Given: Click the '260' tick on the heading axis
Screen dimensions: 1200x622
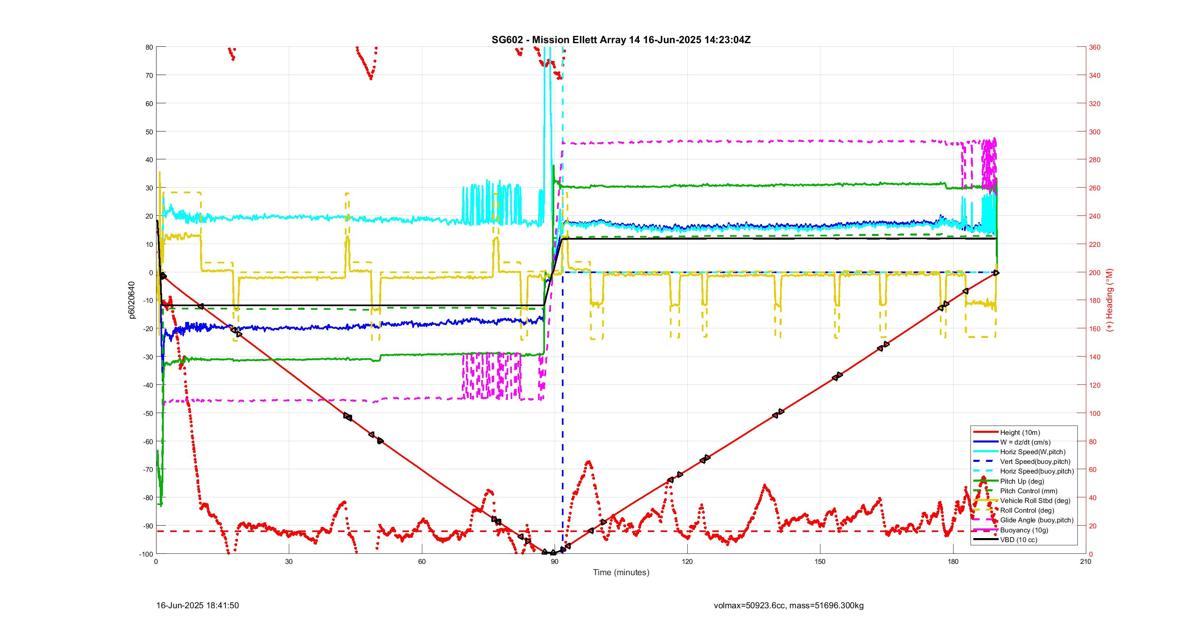Looking at the screenshot, I should click(x=1095, y=188).
